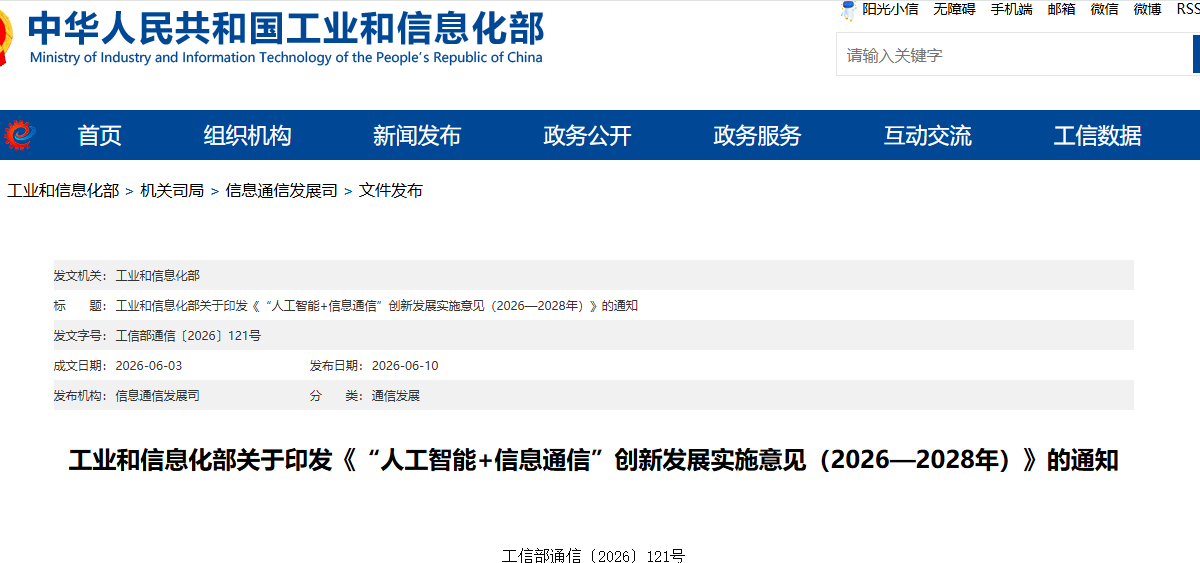
Task: Open the 邮箱 mailbox link
Action: [1061, 9]
